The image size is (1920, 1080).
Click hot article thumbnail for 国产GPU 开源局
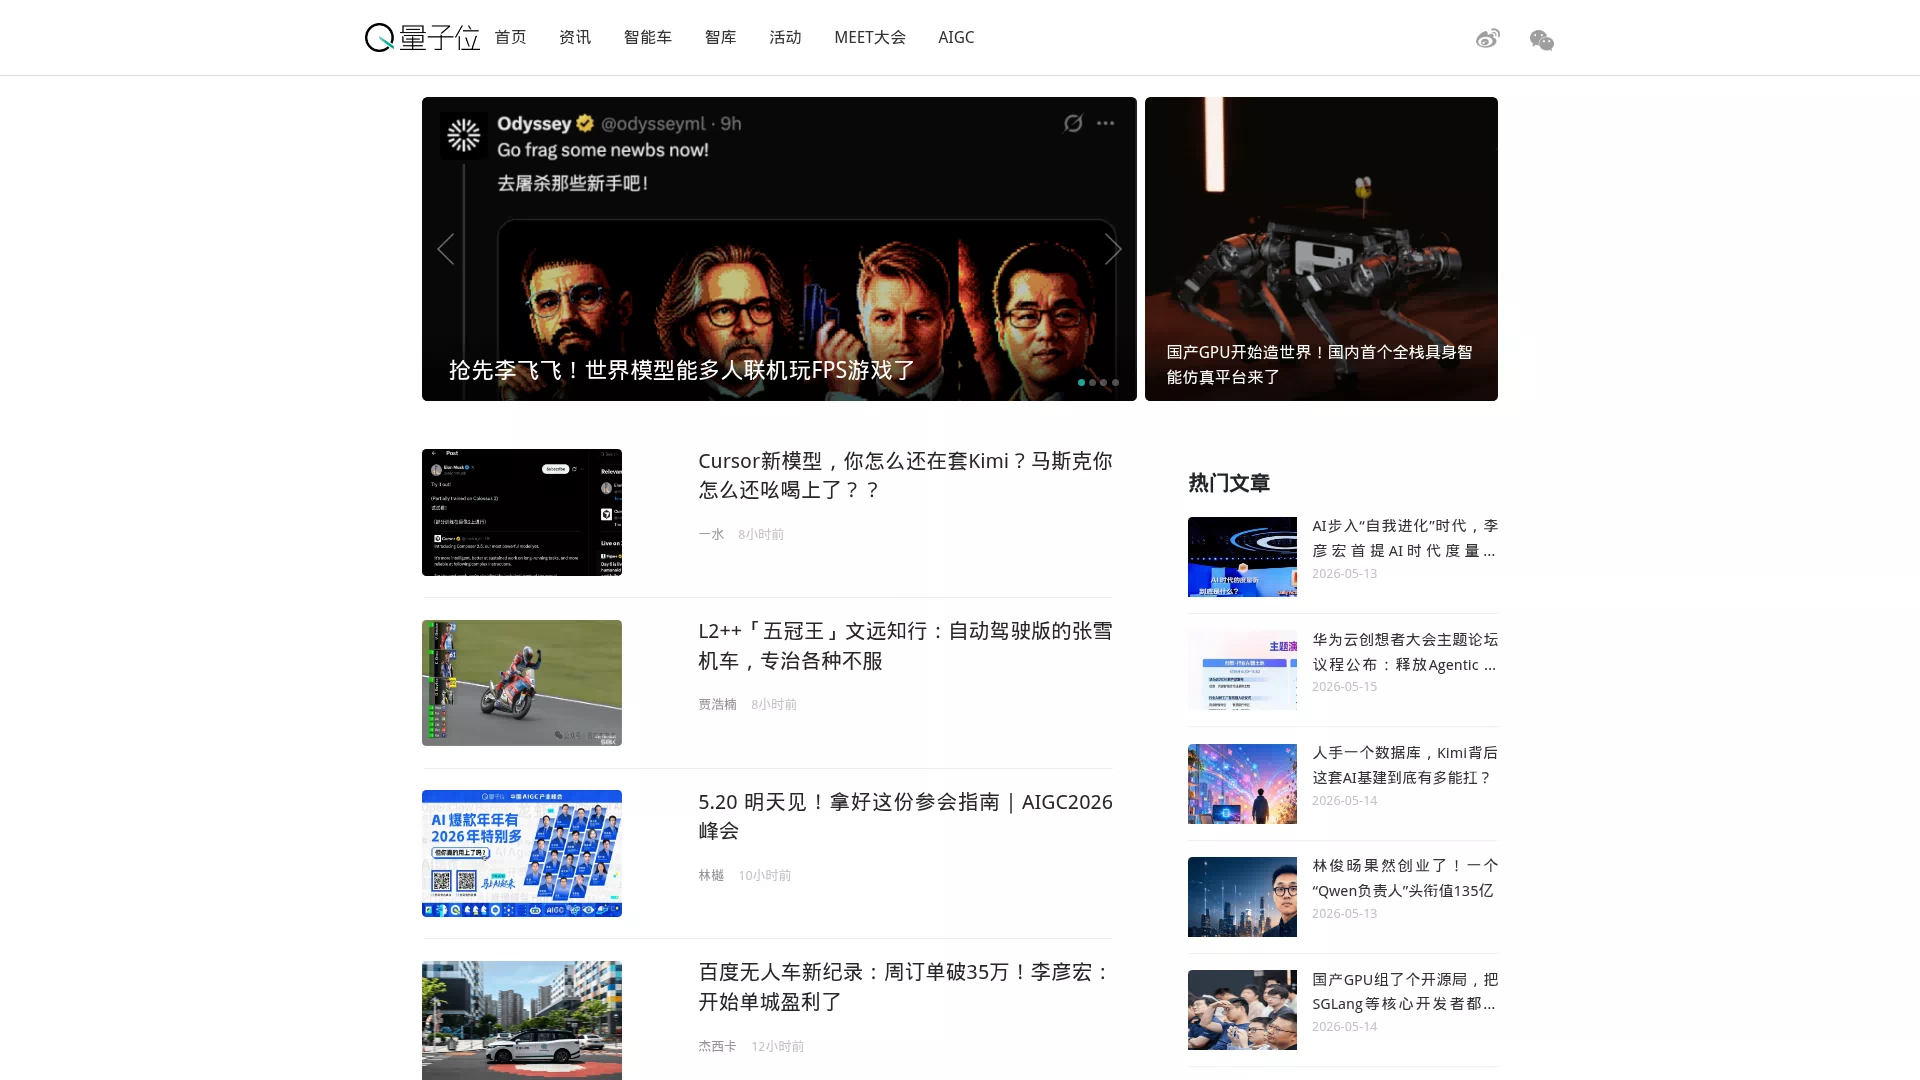pos(1242,1010)
